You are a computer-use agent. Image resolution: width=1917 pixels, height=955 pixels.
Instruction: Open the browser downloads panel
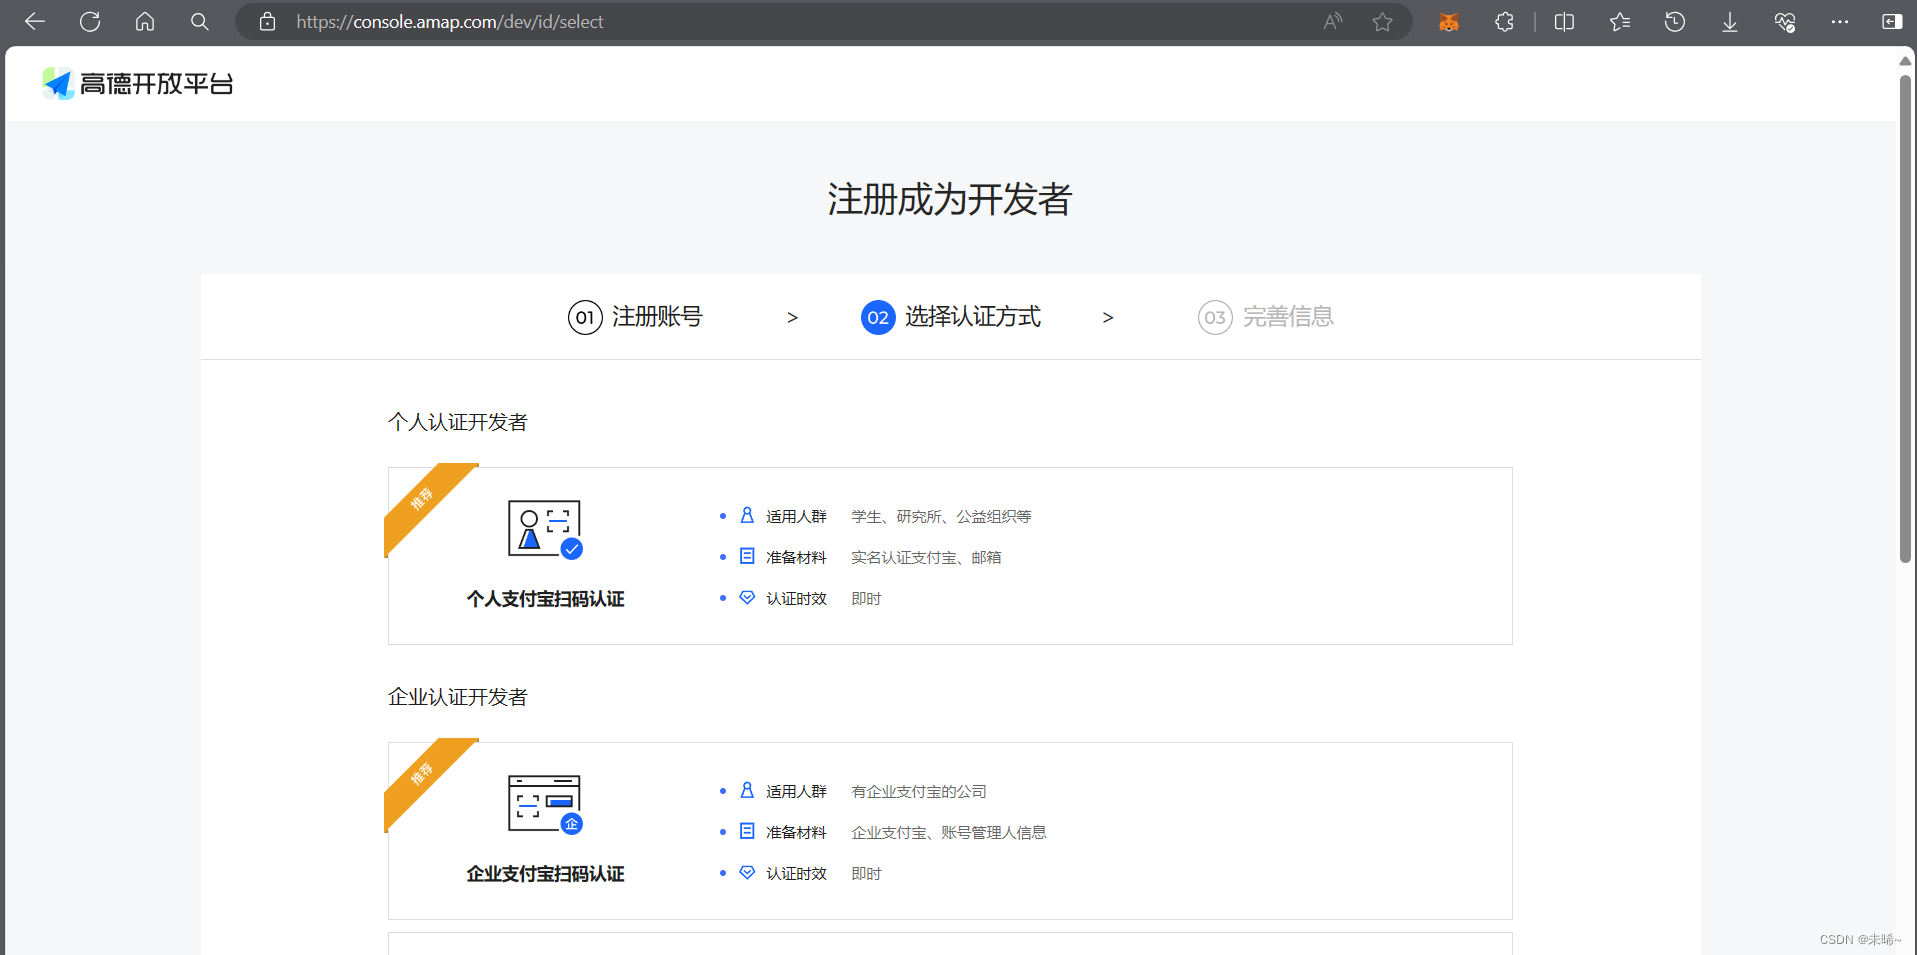(x=1729, y=21)
